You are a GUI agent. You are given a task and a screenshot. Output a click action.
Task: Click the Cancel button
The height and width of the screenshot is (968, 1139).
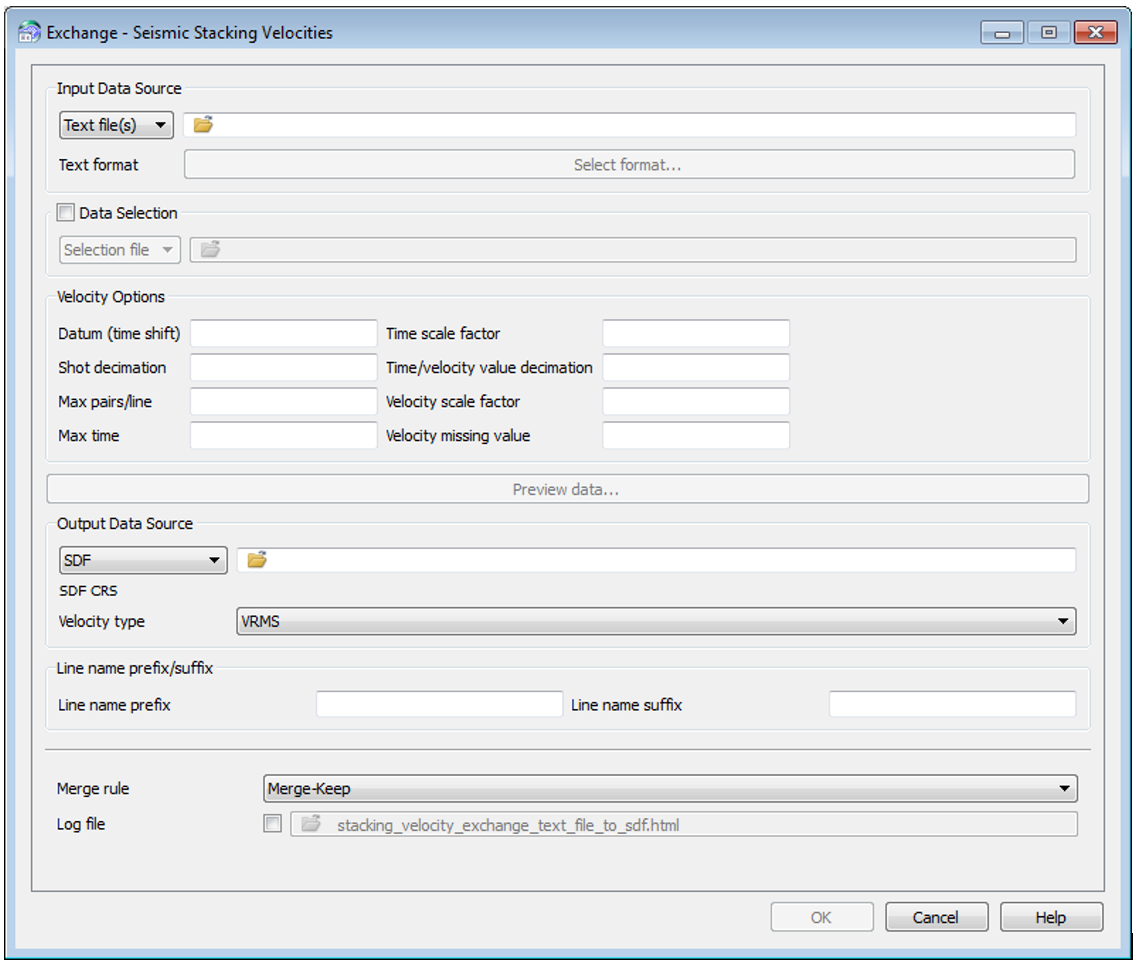pos(936,917)
